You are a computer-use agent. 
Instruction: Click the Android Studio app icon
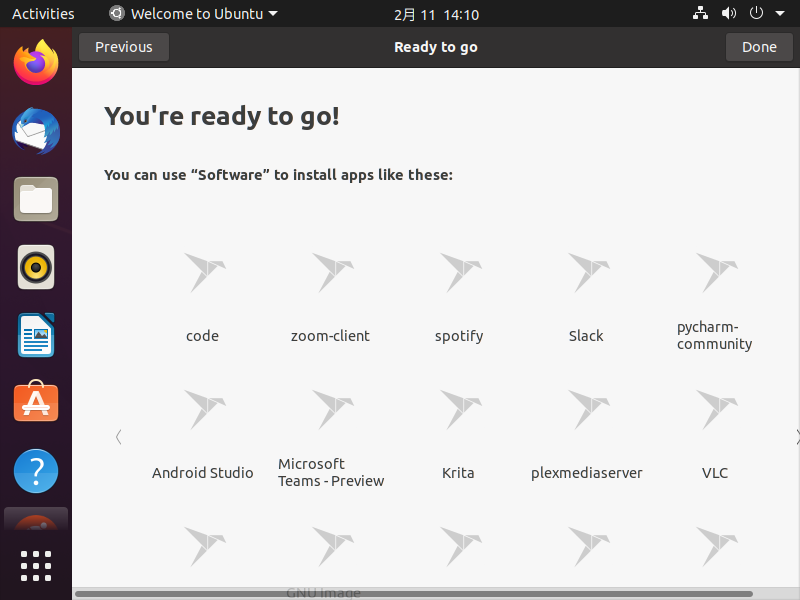205,410
